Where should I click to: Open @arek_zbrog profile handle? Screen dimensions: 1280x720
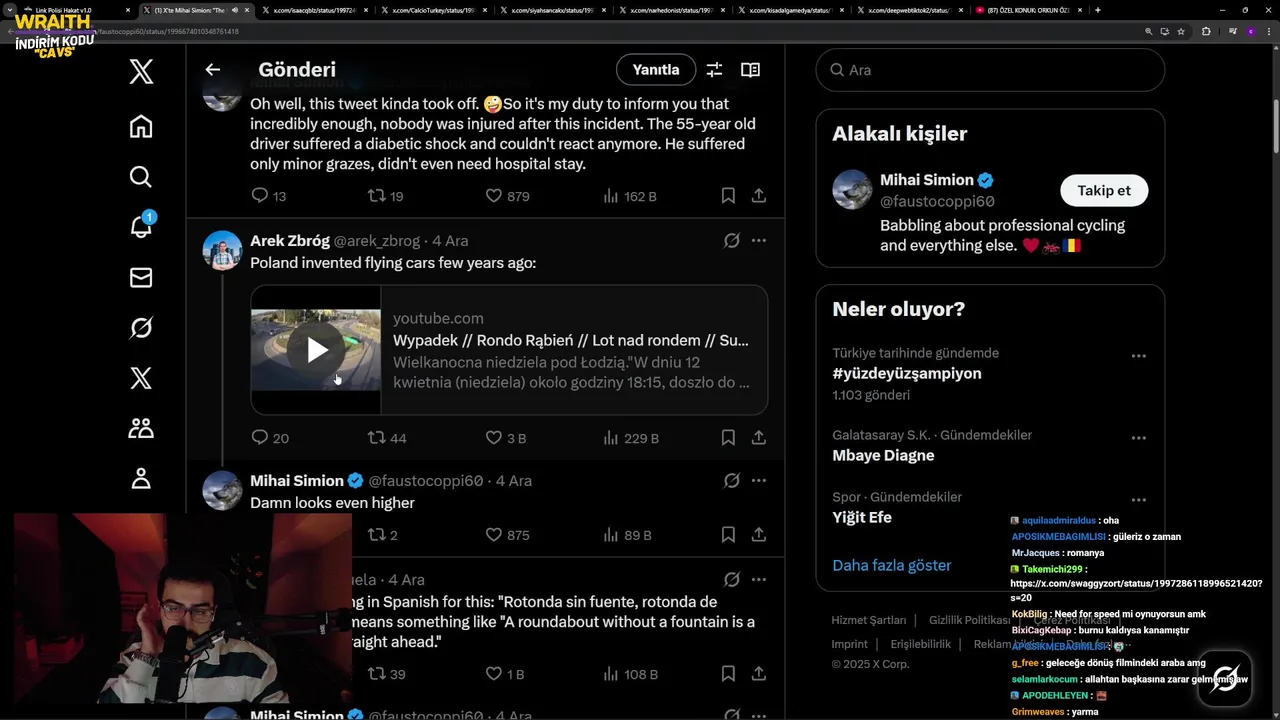[377, 241]
